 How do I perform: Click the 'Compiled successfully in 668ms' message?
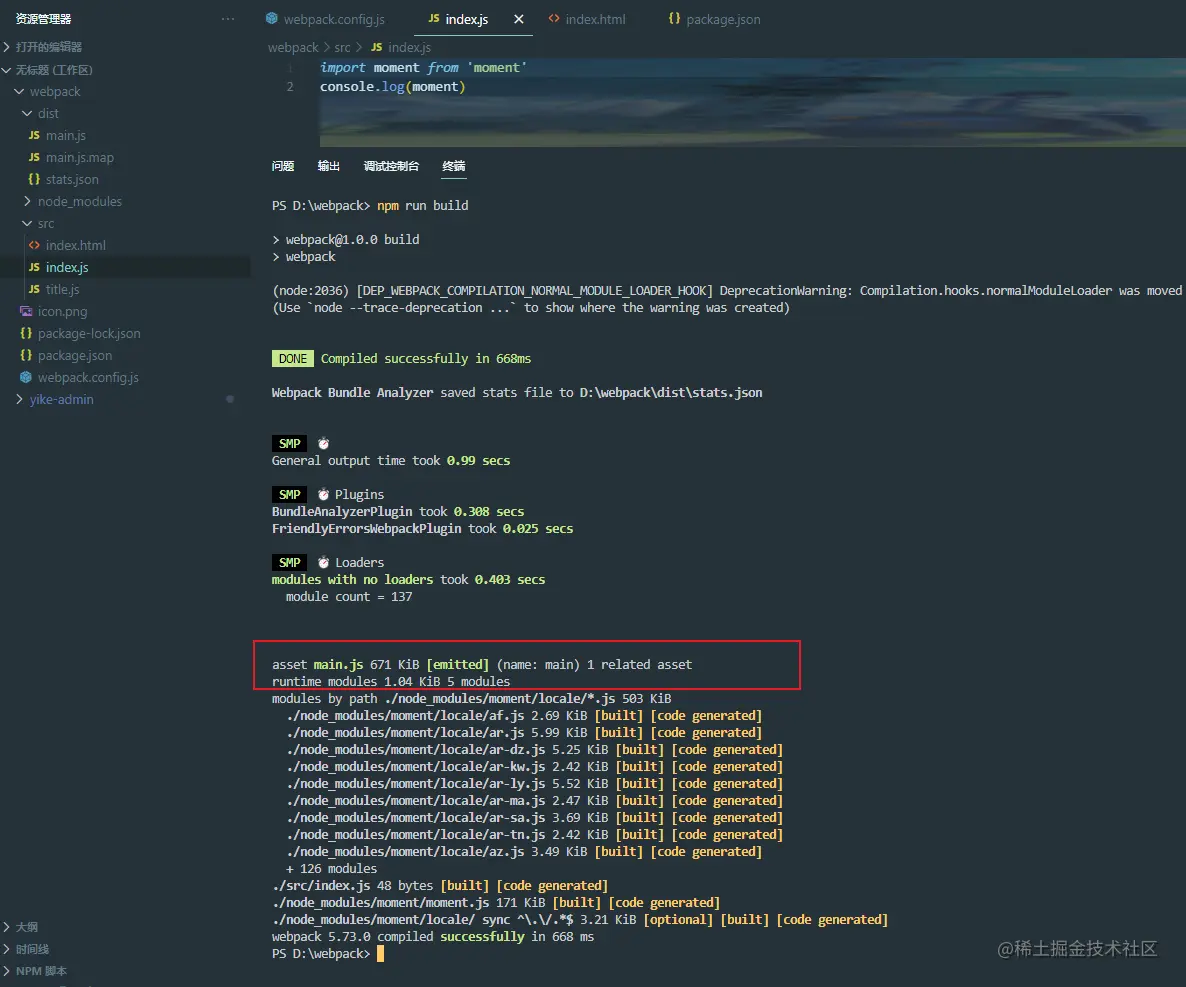(425, 358)
